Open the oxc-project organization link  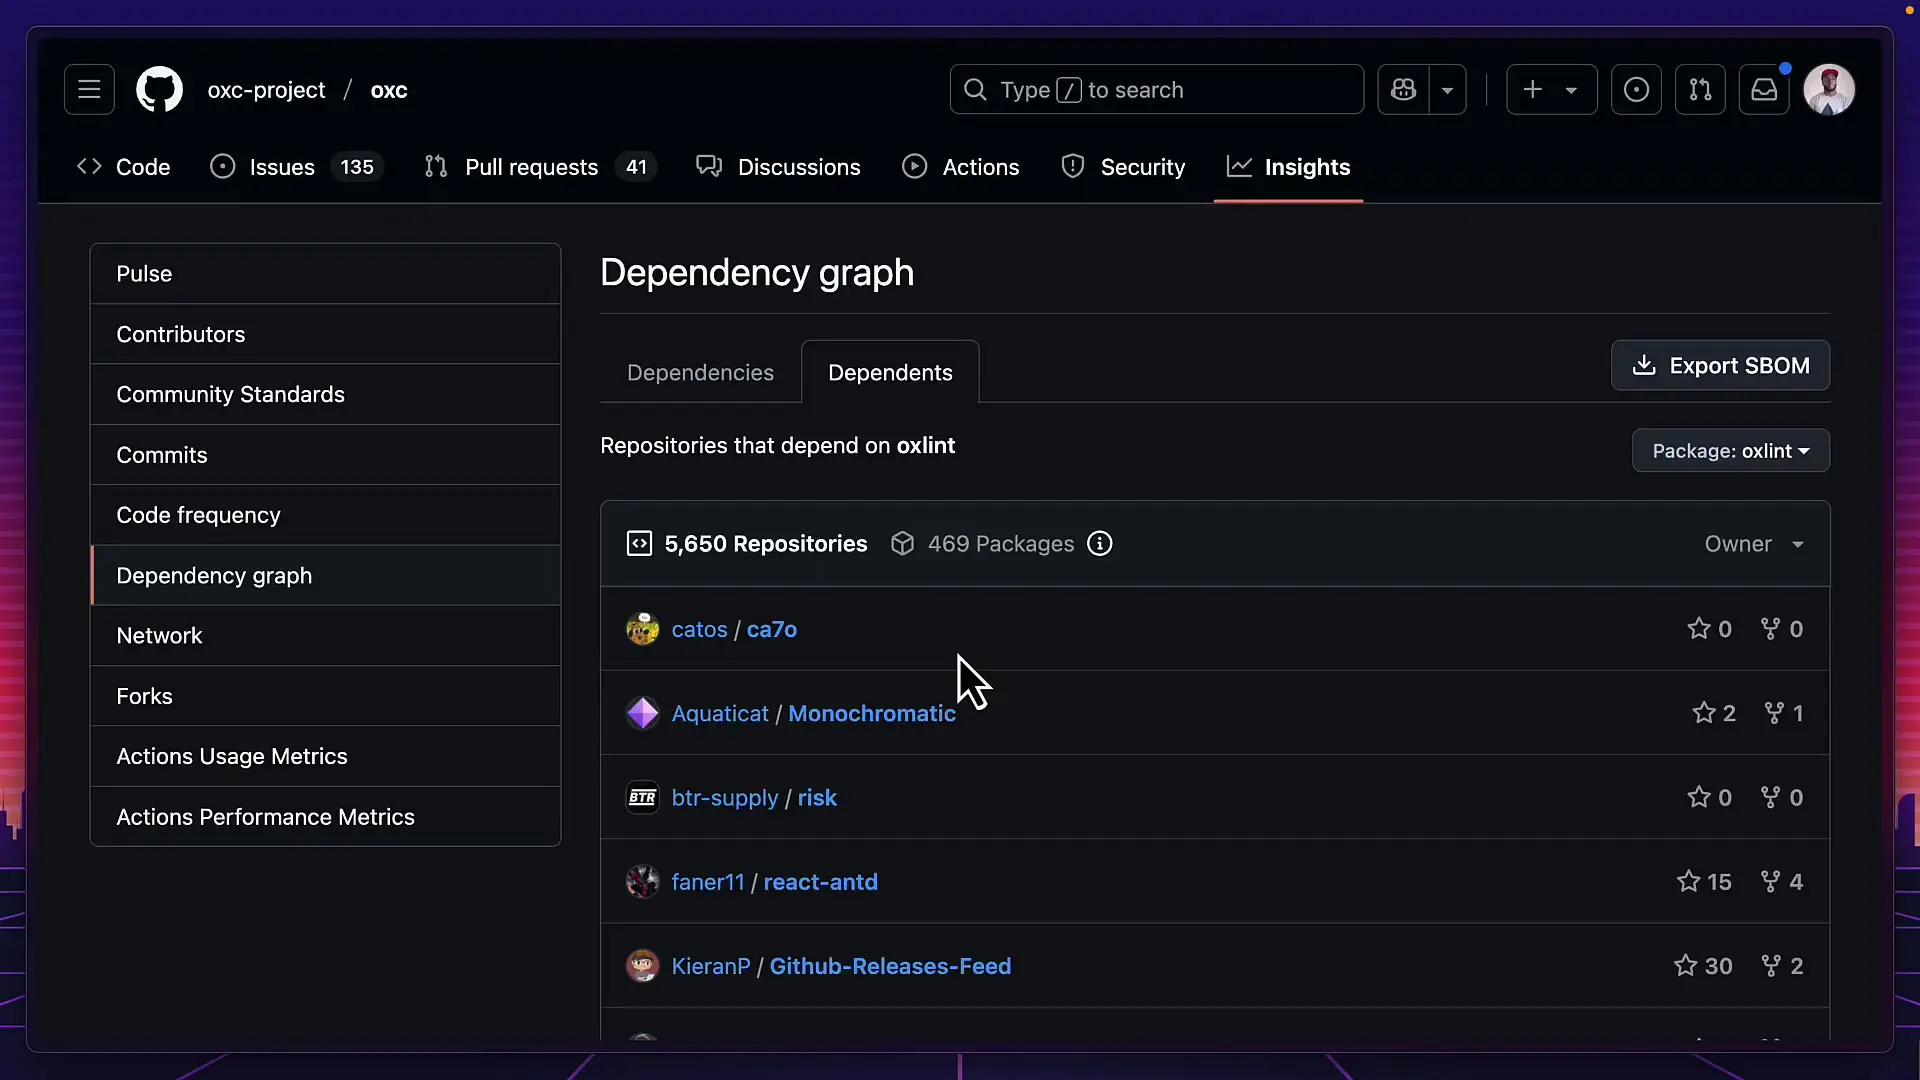(x=266, y=90)
